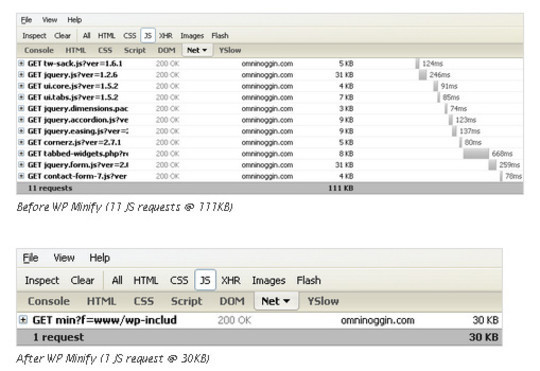This screenshot has width=540, height=371.
Task: Select the All filter in top panel
Action: pos(86,36)
